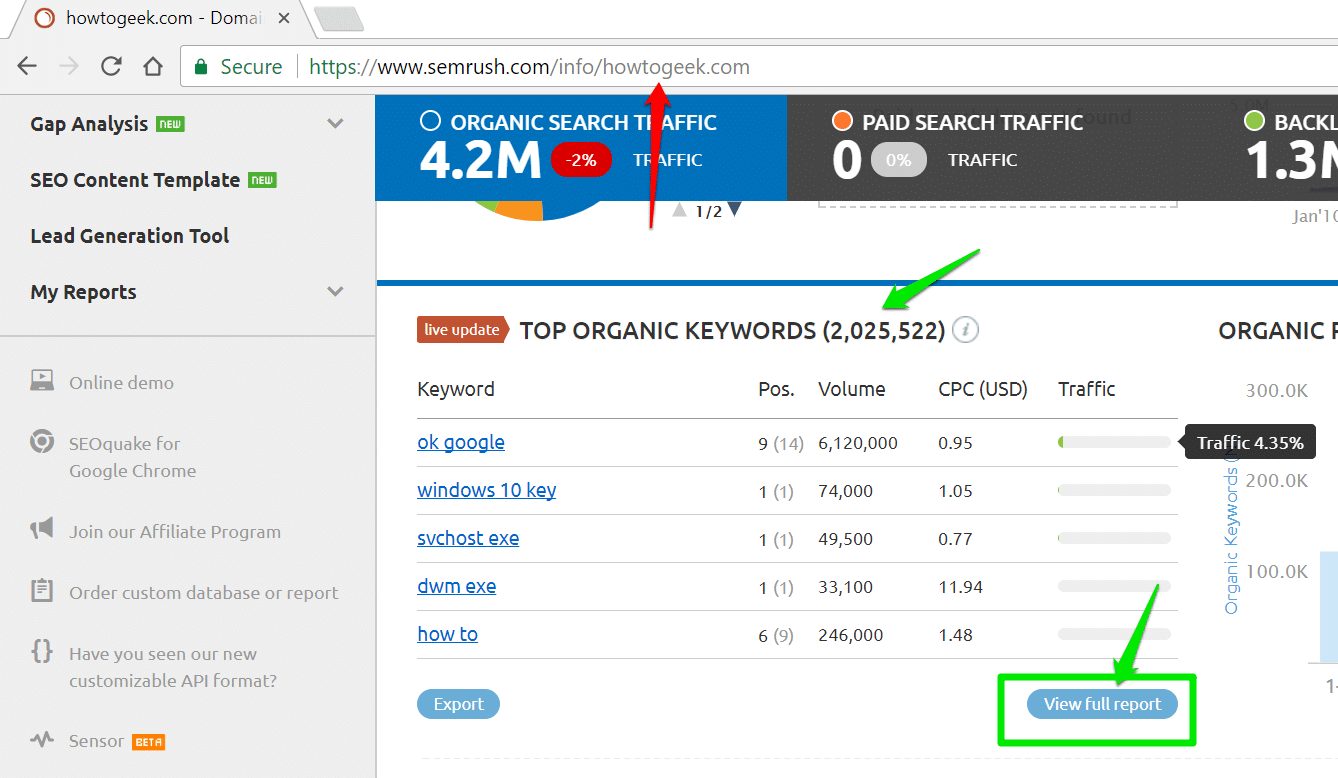This screenshot has width=1338, height=778.
Task: Click the Sensor BETA link
Action: click(117, 741)
